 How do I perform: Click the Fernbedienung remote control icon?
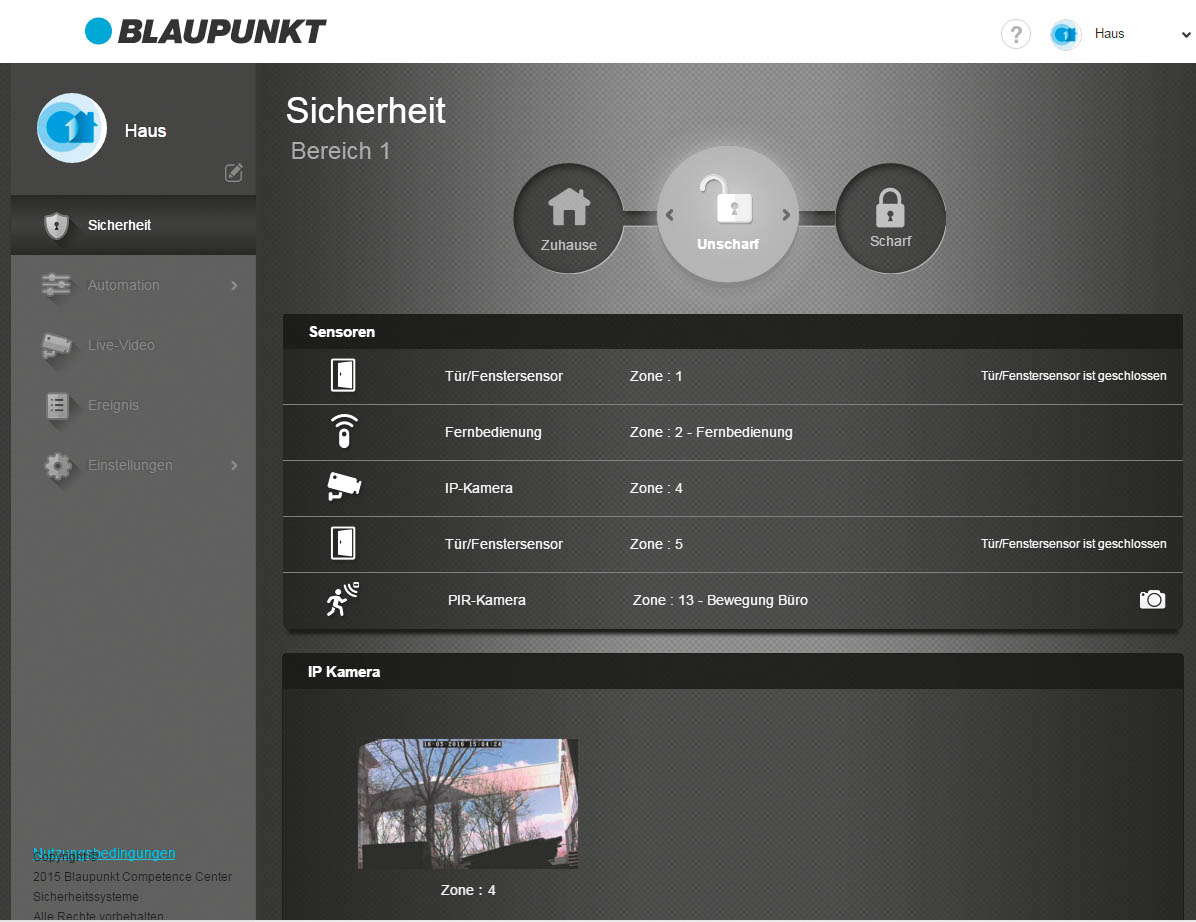(x=343, y=432)
